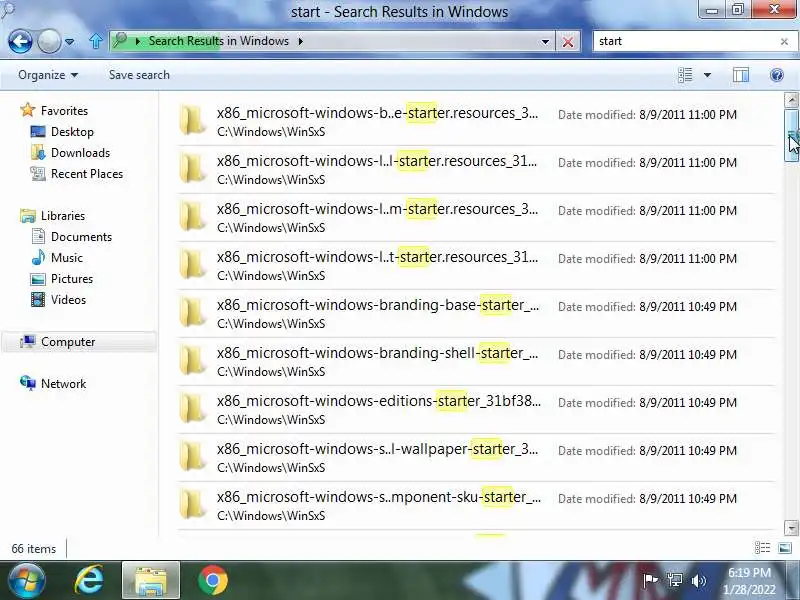Open Action Center flag icon in tray
800x600 pixels.
pyautogui.click(x=650, y=580)
